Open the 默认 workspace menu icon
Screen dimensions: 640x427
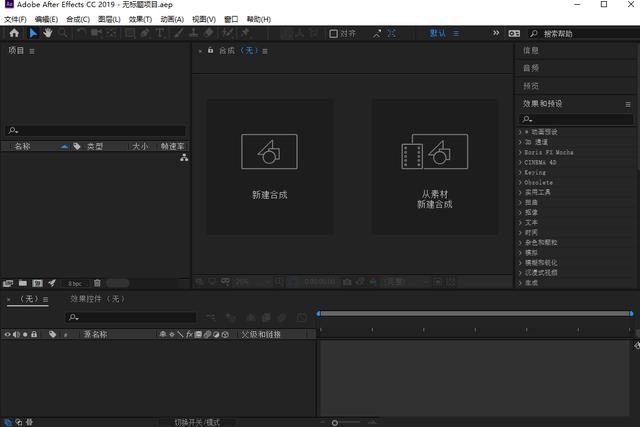[456, 33]
